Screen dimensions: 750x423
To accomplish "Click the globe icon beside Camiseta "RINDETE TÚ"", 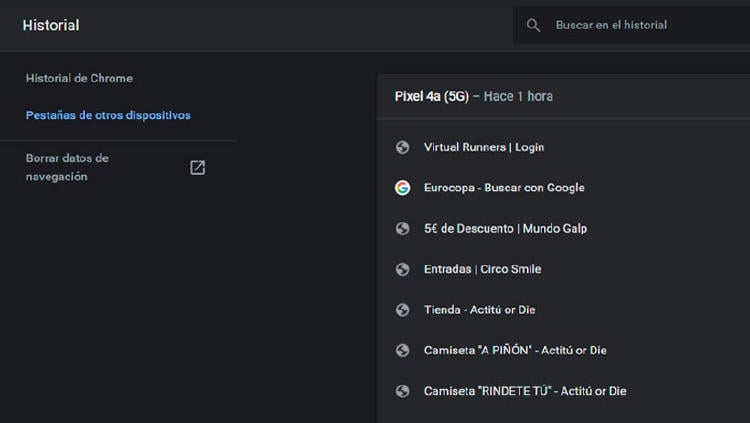I will point(402,391).
